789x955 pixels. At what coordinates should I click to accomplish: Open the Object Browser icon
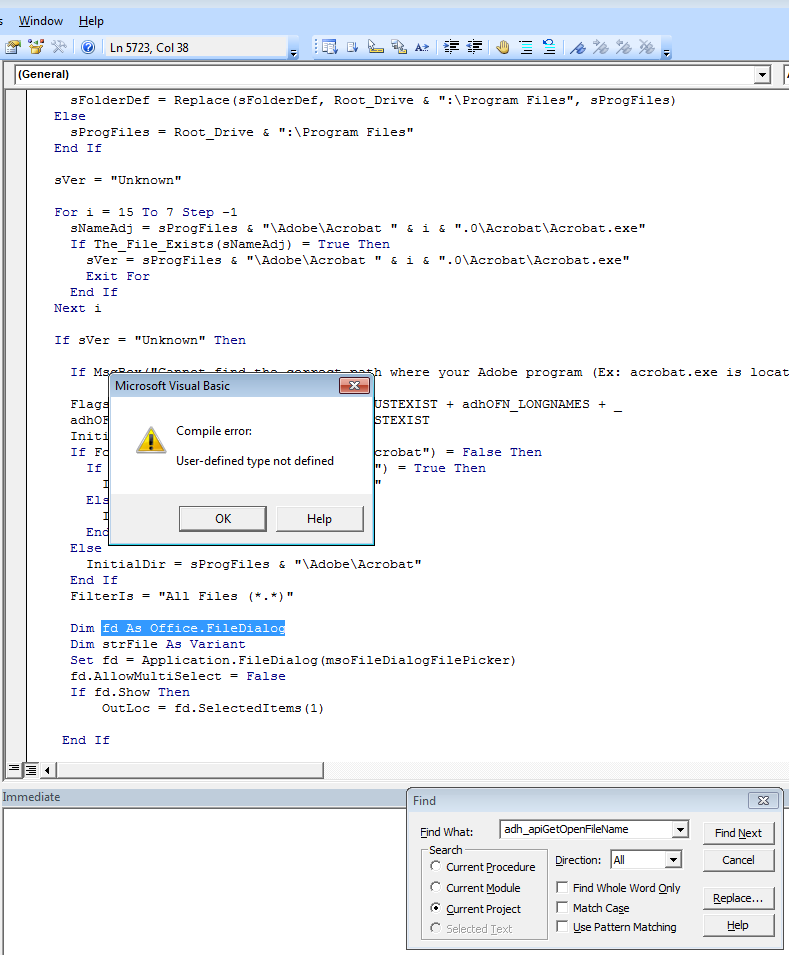[36, 47]
